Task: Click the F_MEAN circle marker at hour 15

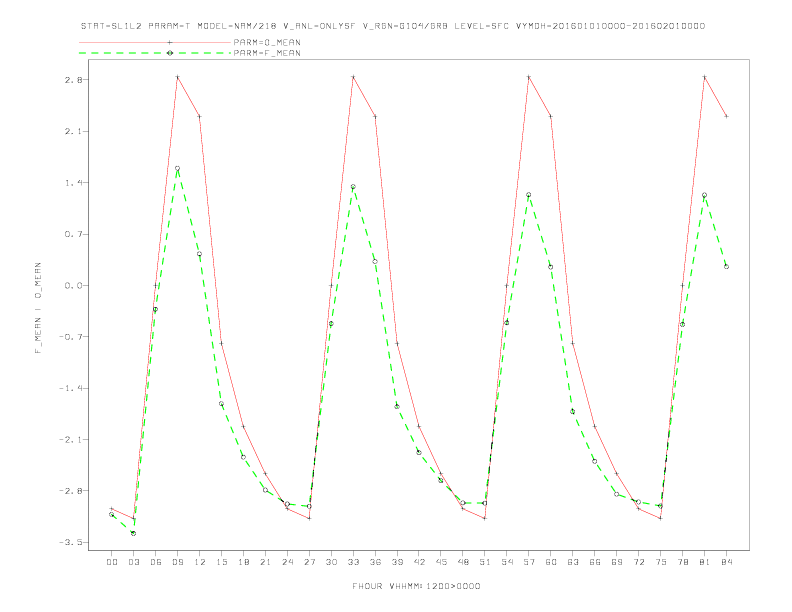Action: pyautogui.click(x=221, y=404)
